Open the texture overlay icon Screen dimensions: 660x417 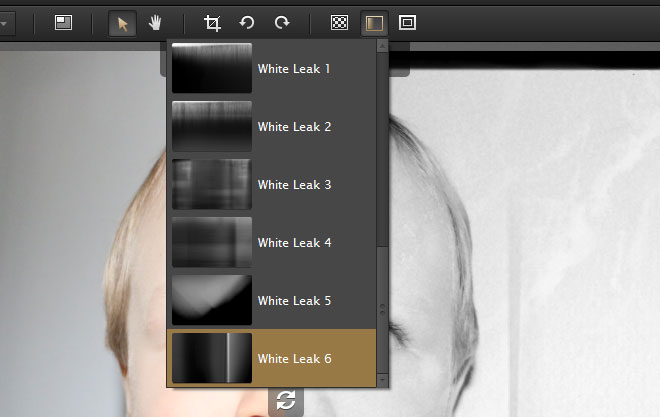(x=339, y=22)
